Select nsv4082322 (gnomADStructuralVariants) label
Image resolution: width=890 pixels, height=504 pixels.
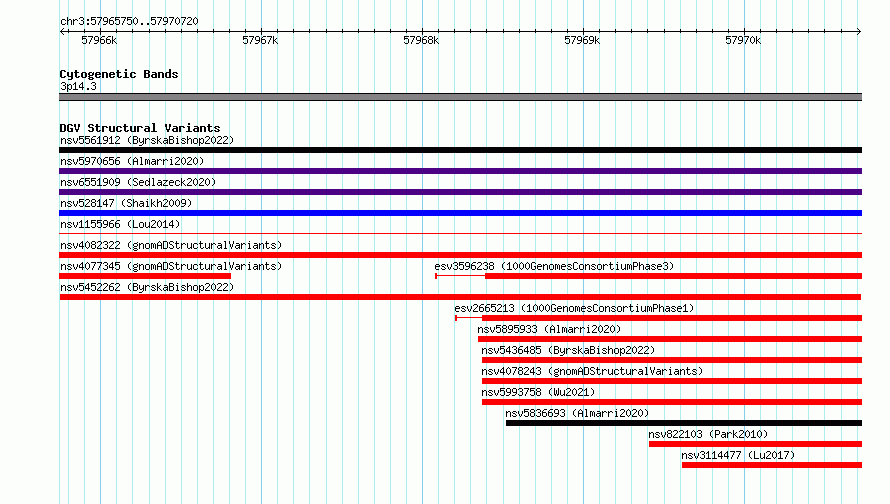coord(171,245)
